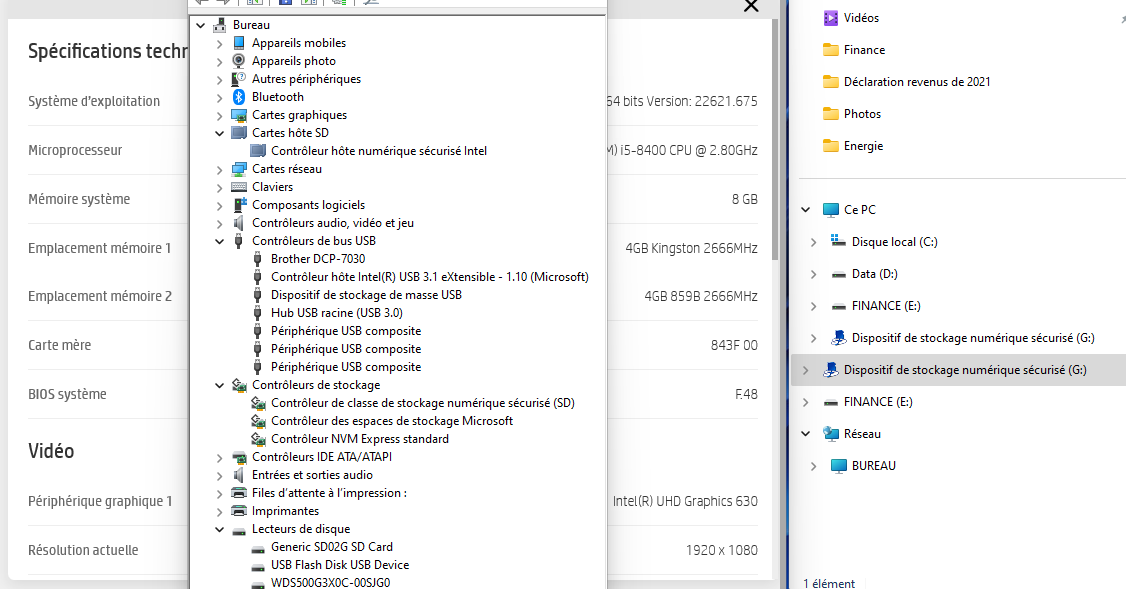1126x589 pixels.
Task: Select Contrôleur hôte Intel USB 3.1 eXtensible
Action: point(429,277)
